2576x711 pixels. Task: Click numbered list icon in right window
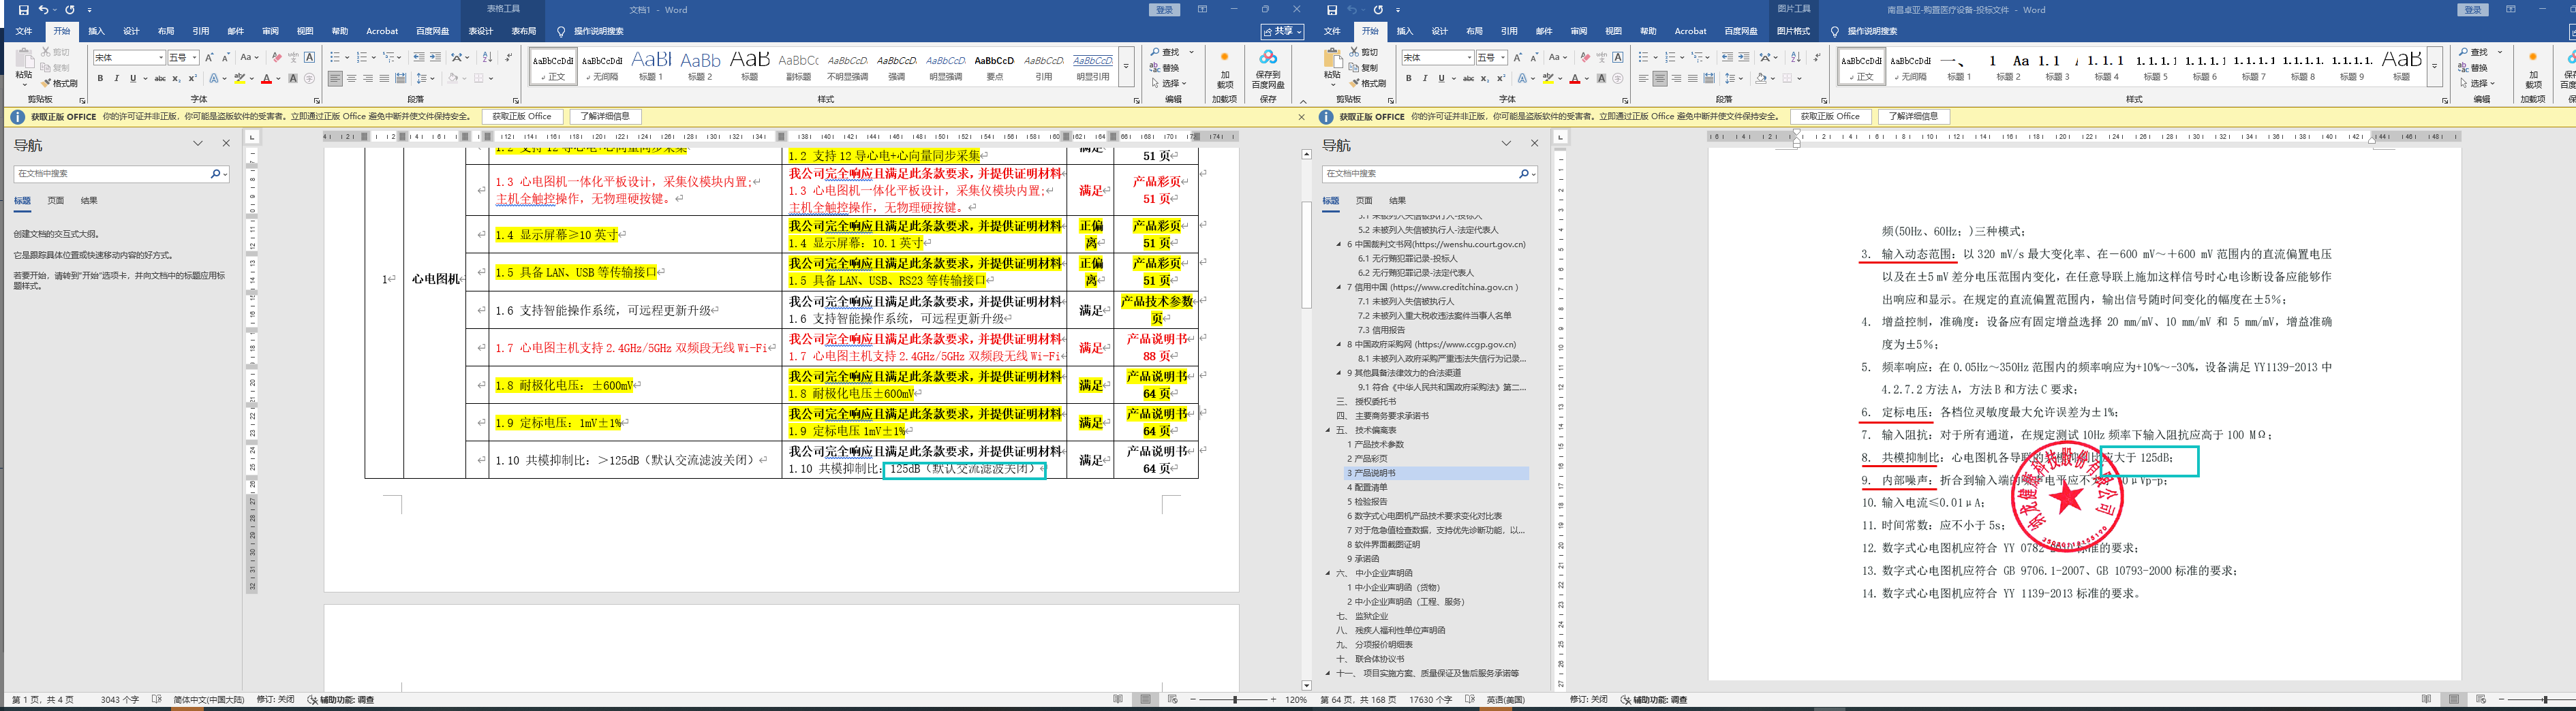point(1671,57)
